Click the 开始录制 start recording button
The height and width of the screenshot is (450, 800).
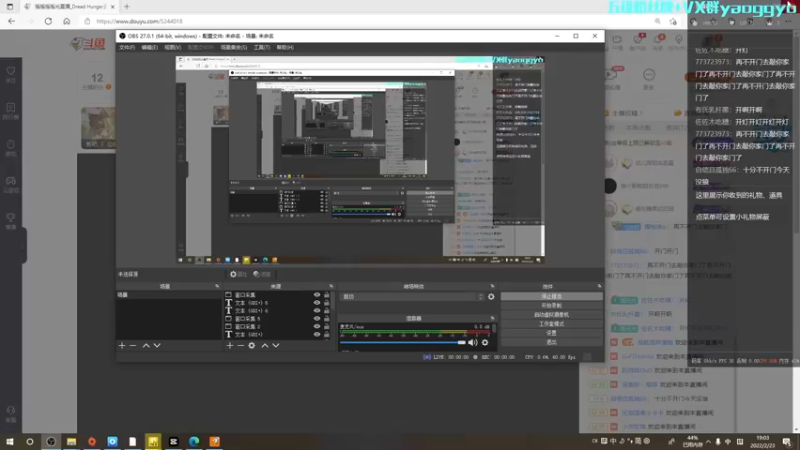pos(551,306)
